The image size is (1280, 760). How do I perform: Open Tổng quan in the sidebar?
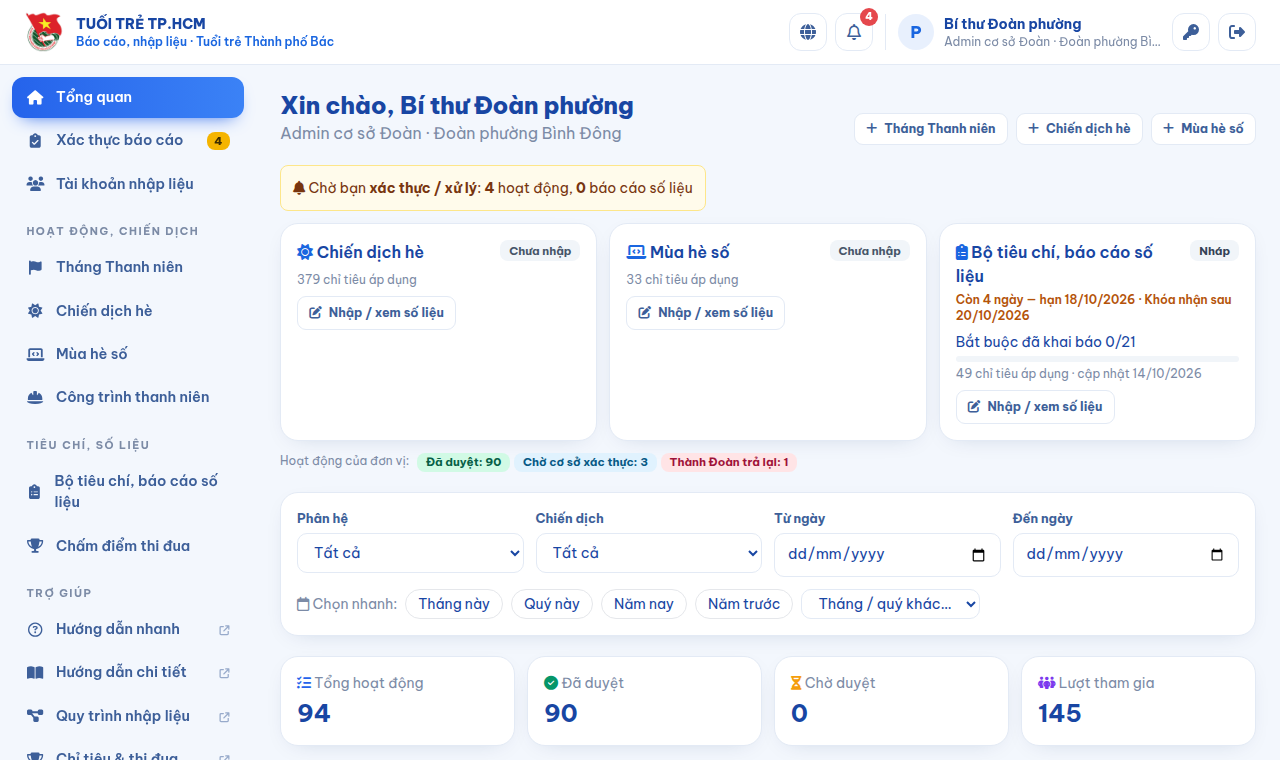point(128,97)
